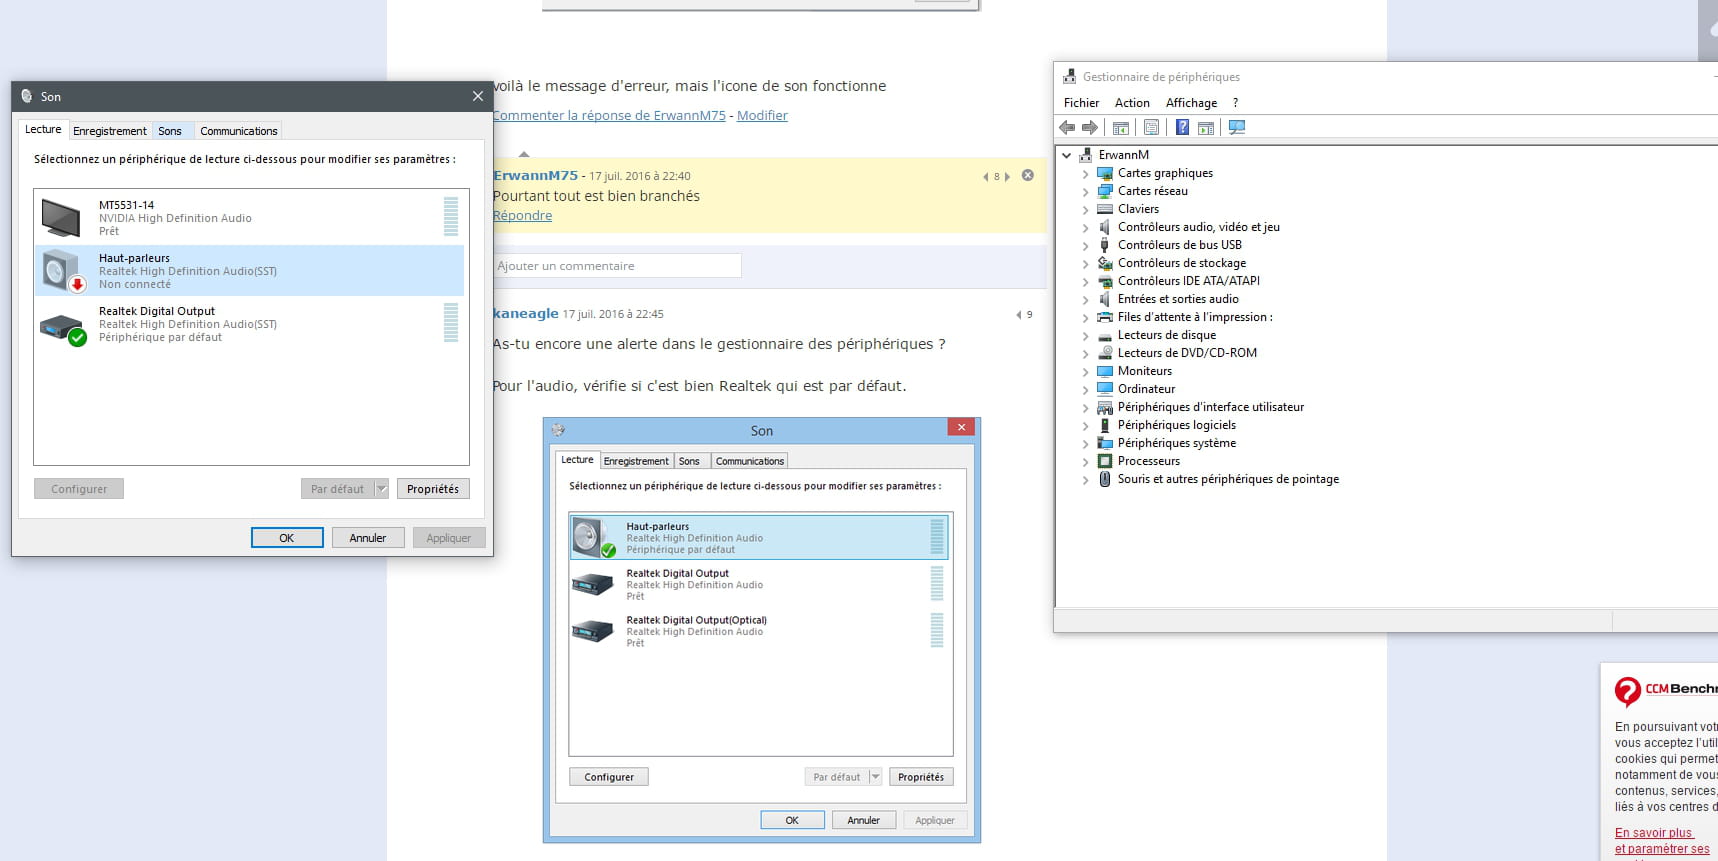1718x861 pixels.
Task: Open the Modifier link
Action: pos(762,116)
